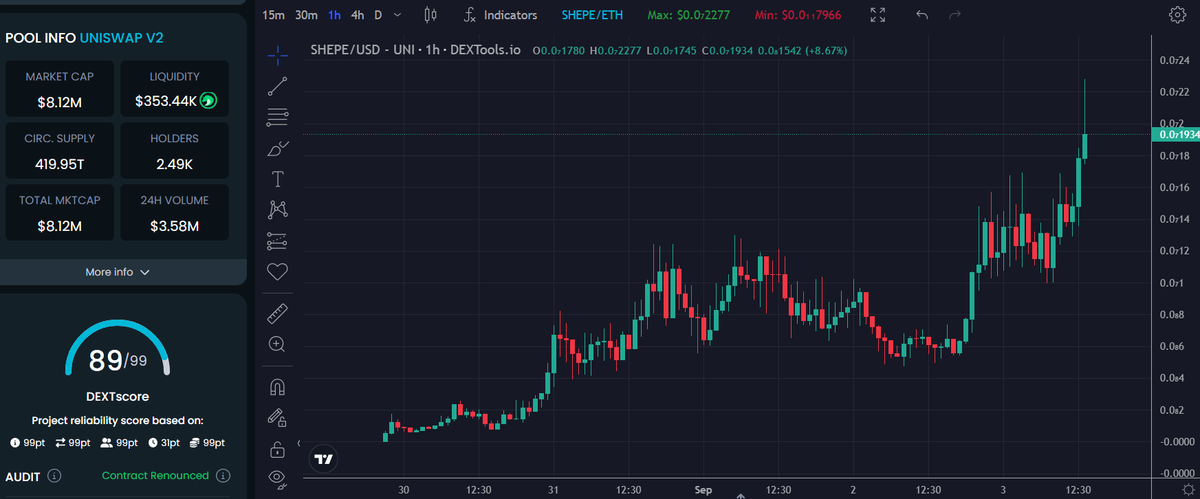Click the holders score 99pt icon
The image size is (1200, 499).
tap(105, 442)
